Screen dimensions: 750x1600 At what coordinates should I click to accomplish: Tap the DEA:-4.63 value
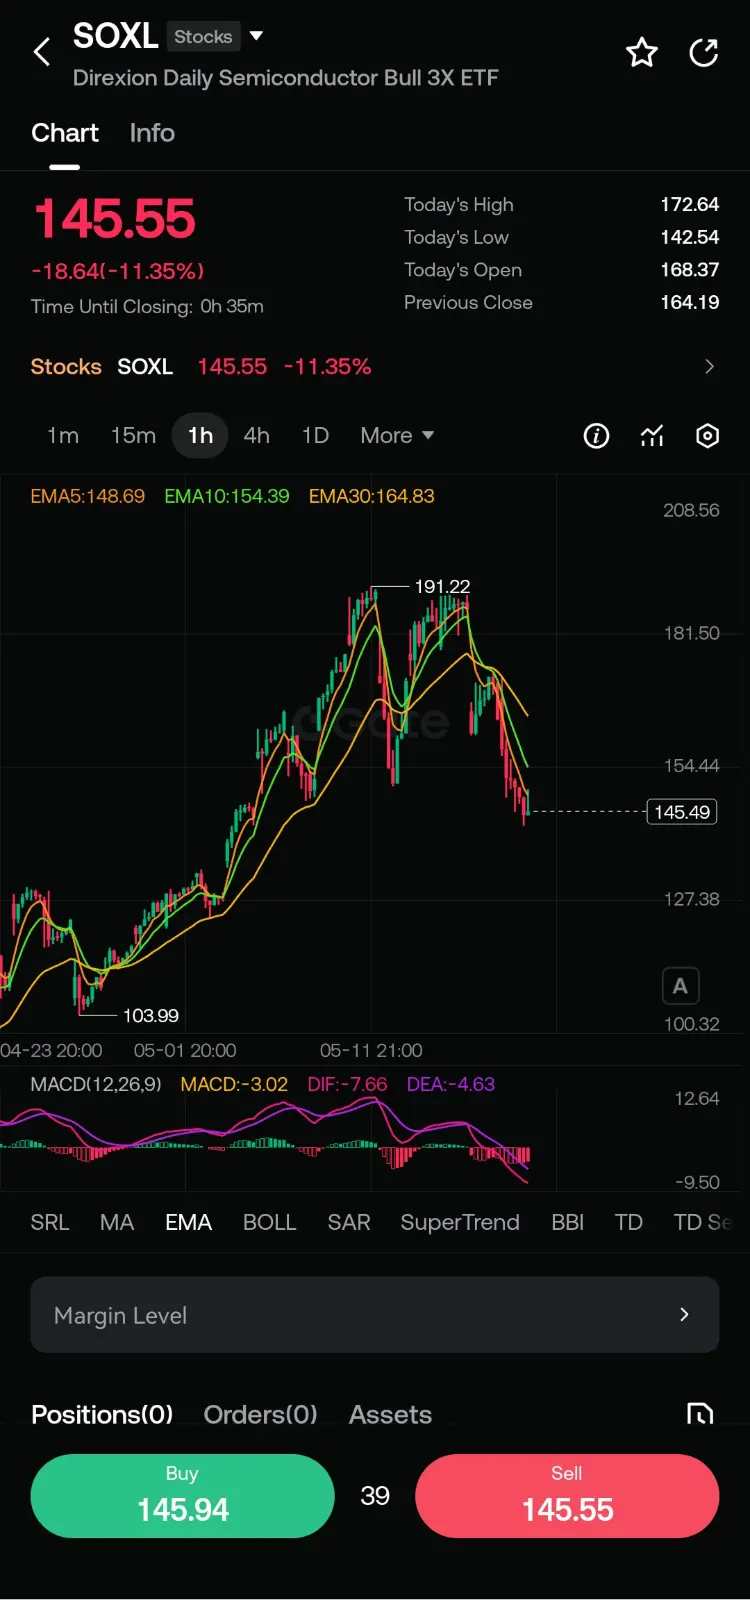[x=451, y=1084]
